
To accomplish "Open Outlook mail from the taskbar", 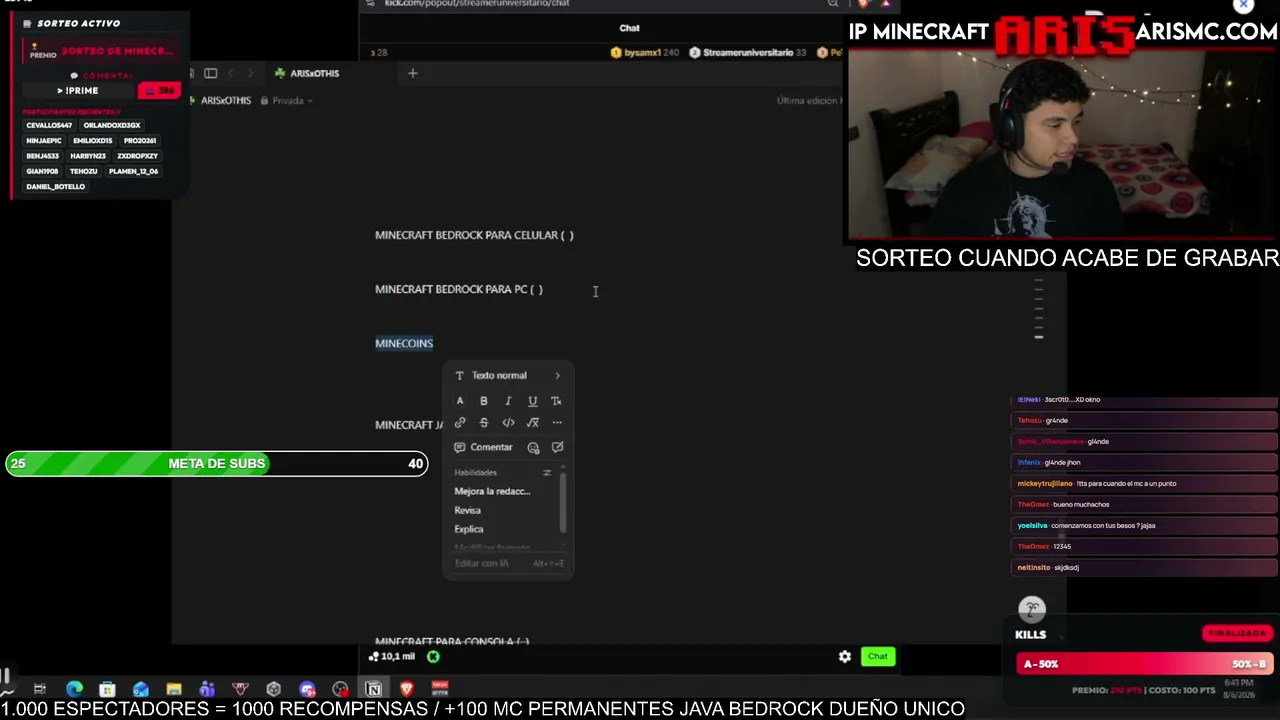I will tap(141, 689).
